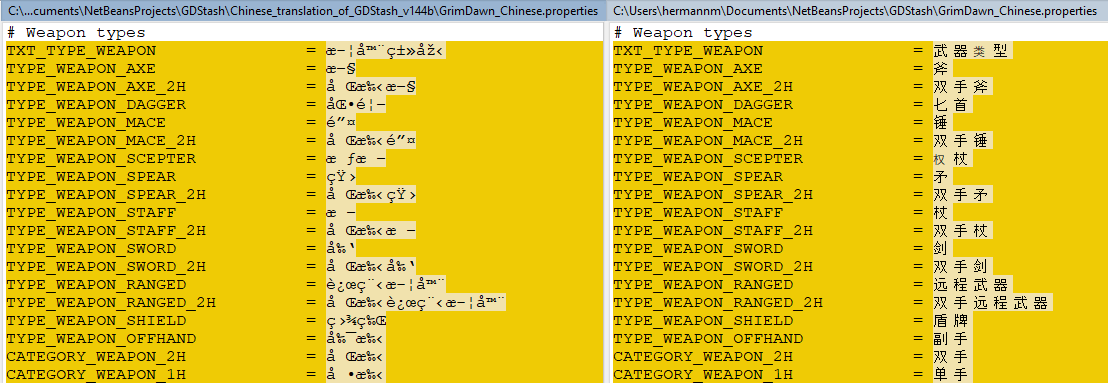Image resolution: width=1108 pixels, height=383 pixels.
Task: Click the right CATEGORY_WEAPON_1H key
Action: pos(702,375)
